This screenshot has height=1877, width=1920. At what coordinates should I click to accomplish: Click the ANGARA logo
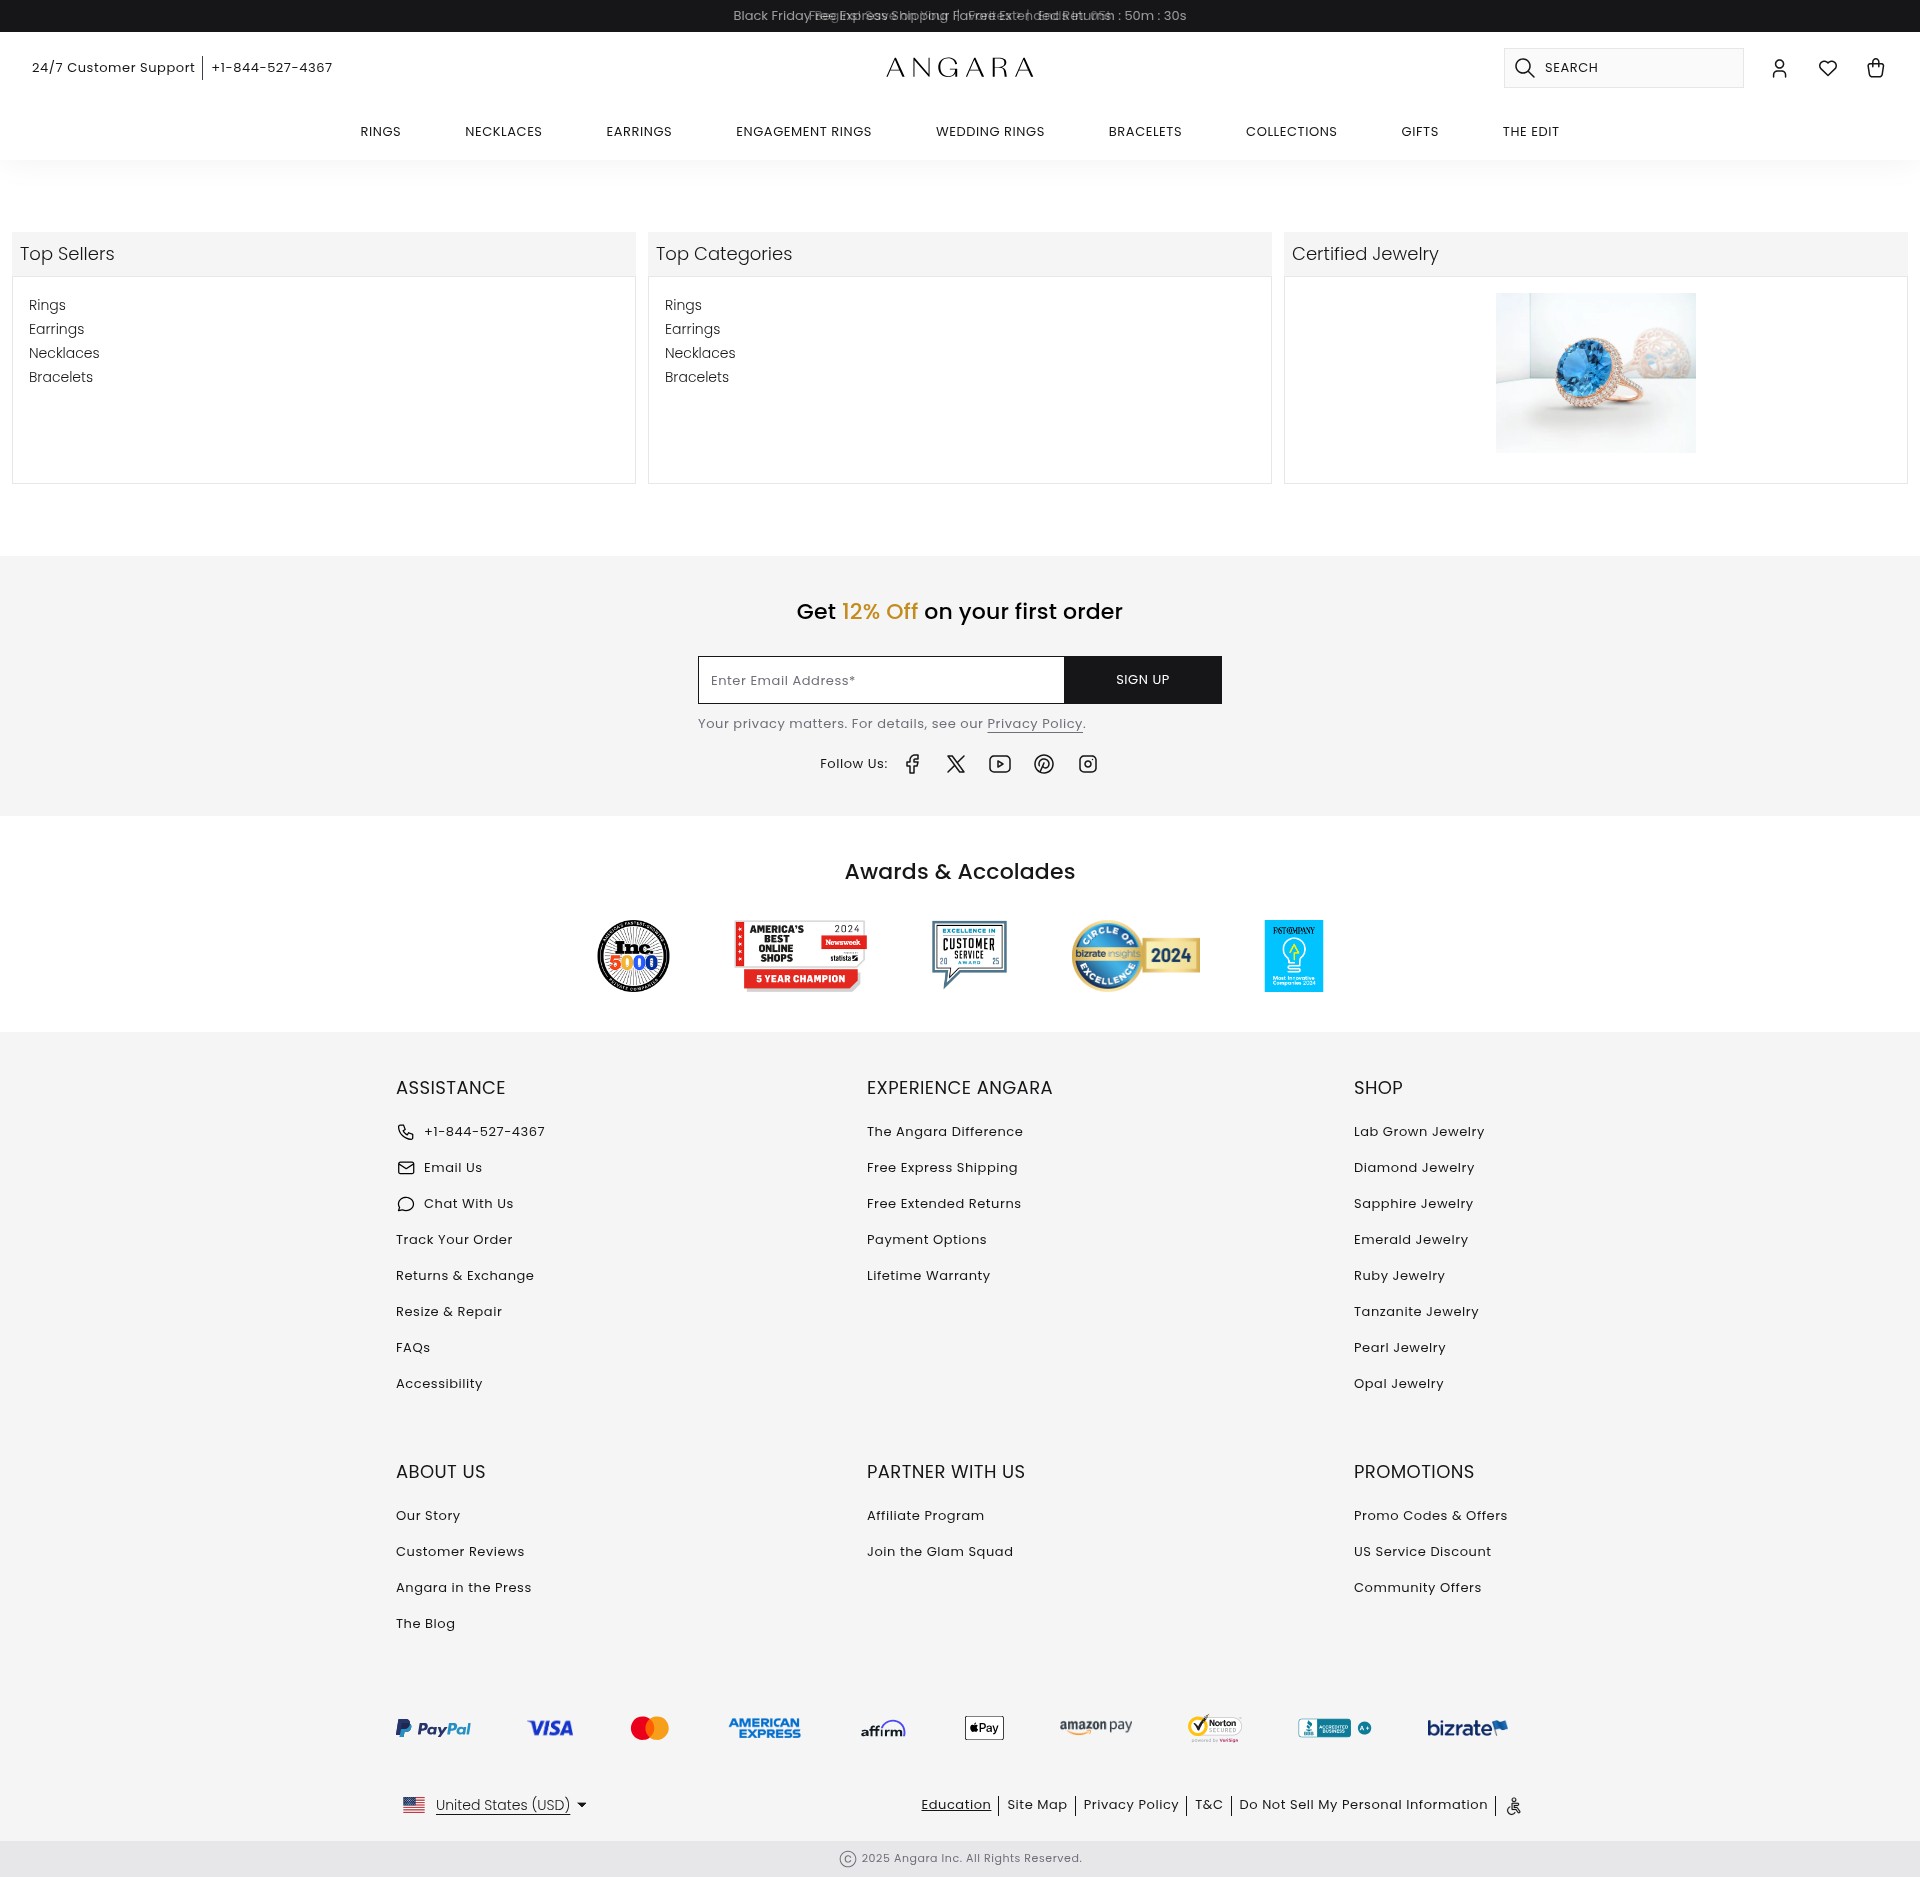point(960,68)
